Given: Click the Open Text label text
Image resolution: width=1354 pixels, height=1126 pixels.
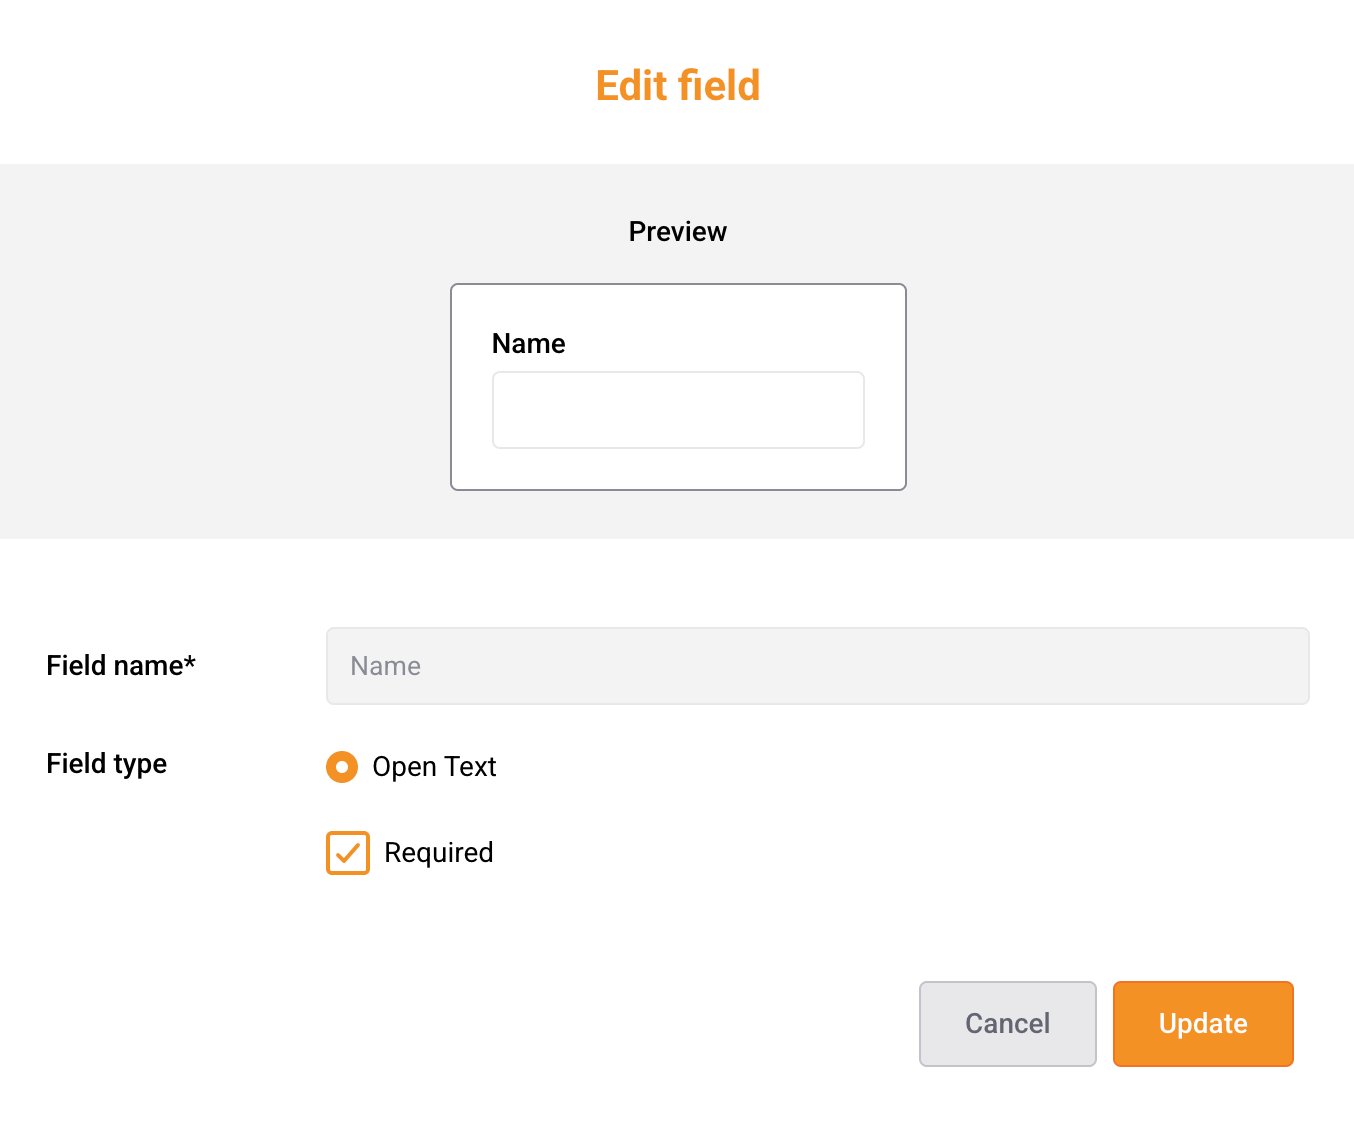Looking at the screenshot, I should click(434, 767).
